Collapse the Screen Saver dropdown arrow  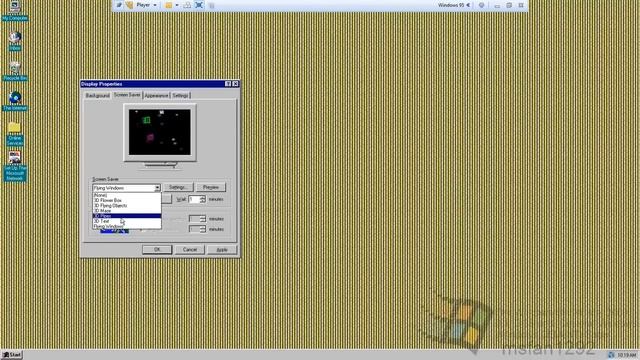point(157,188)
